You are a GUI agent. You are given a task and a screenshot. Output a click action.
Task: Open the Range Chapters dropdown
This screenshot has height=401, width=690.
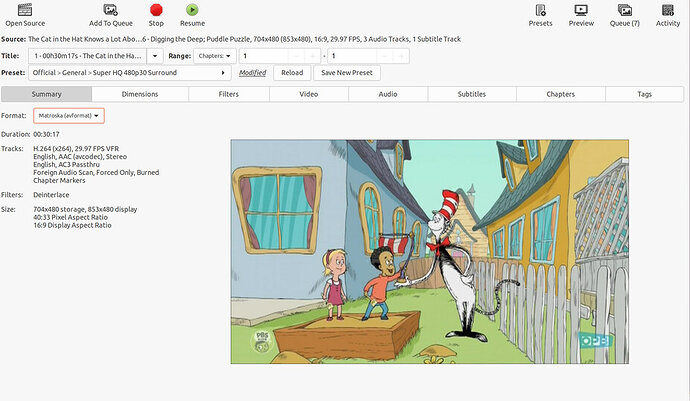(214, 56)
